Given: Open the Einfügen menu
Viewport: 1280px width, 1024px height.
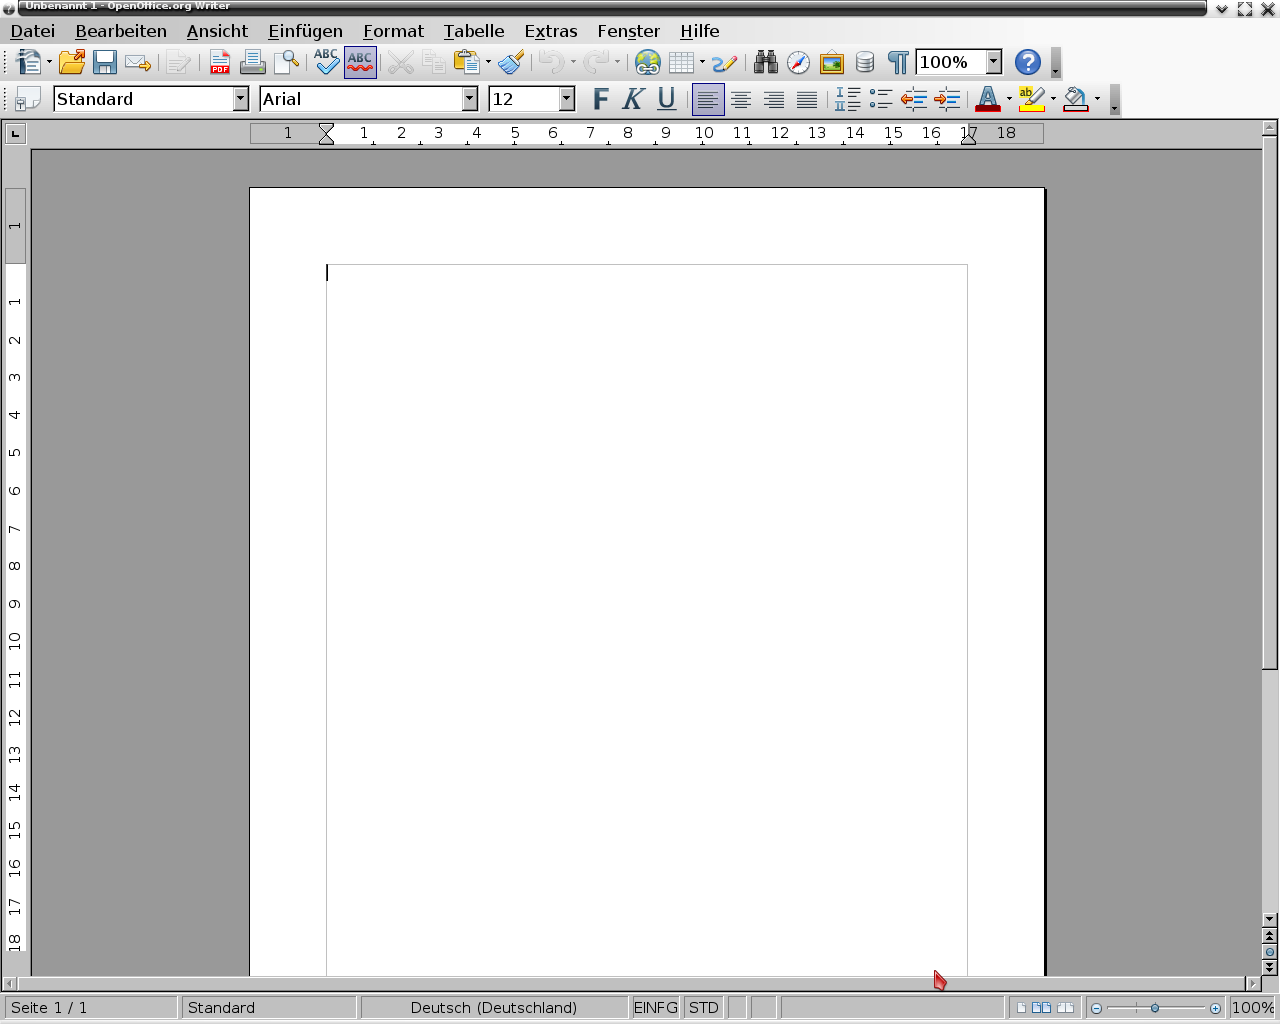Looking at the screenshot, I should (x=305, y=31).
